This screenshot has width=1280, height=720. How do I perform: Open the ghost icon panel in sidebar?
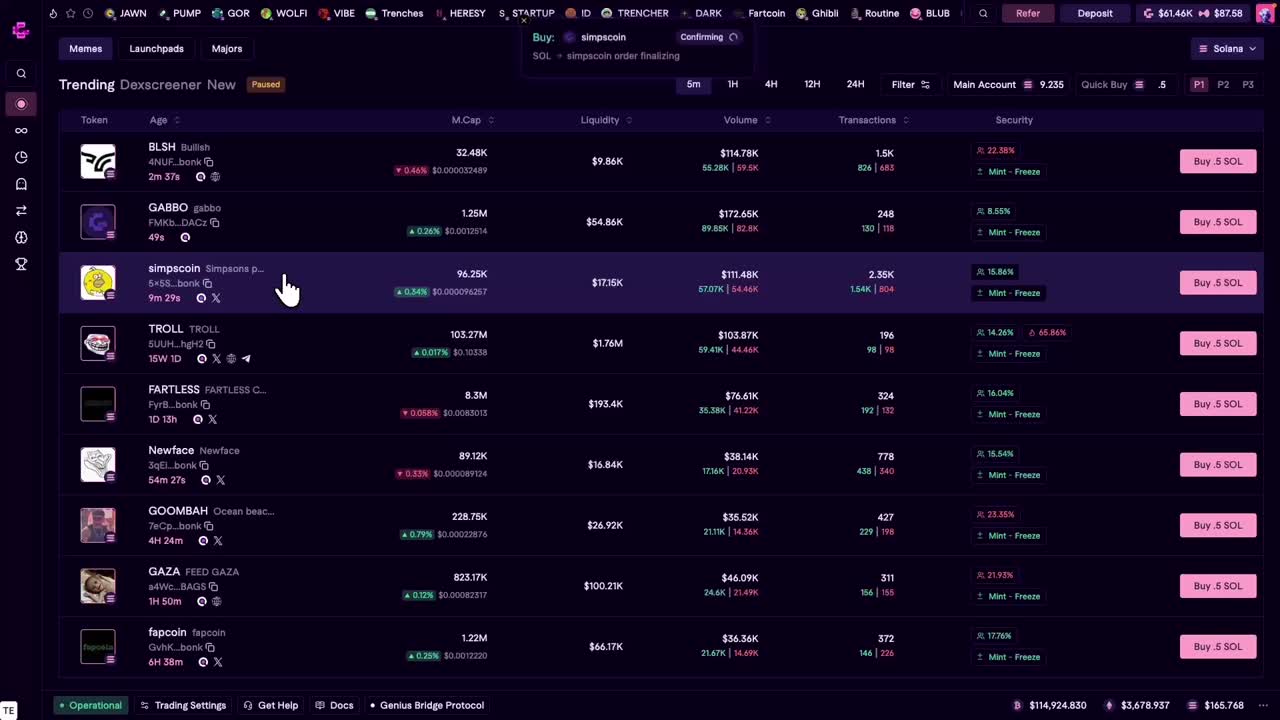[x=21, y=184]
